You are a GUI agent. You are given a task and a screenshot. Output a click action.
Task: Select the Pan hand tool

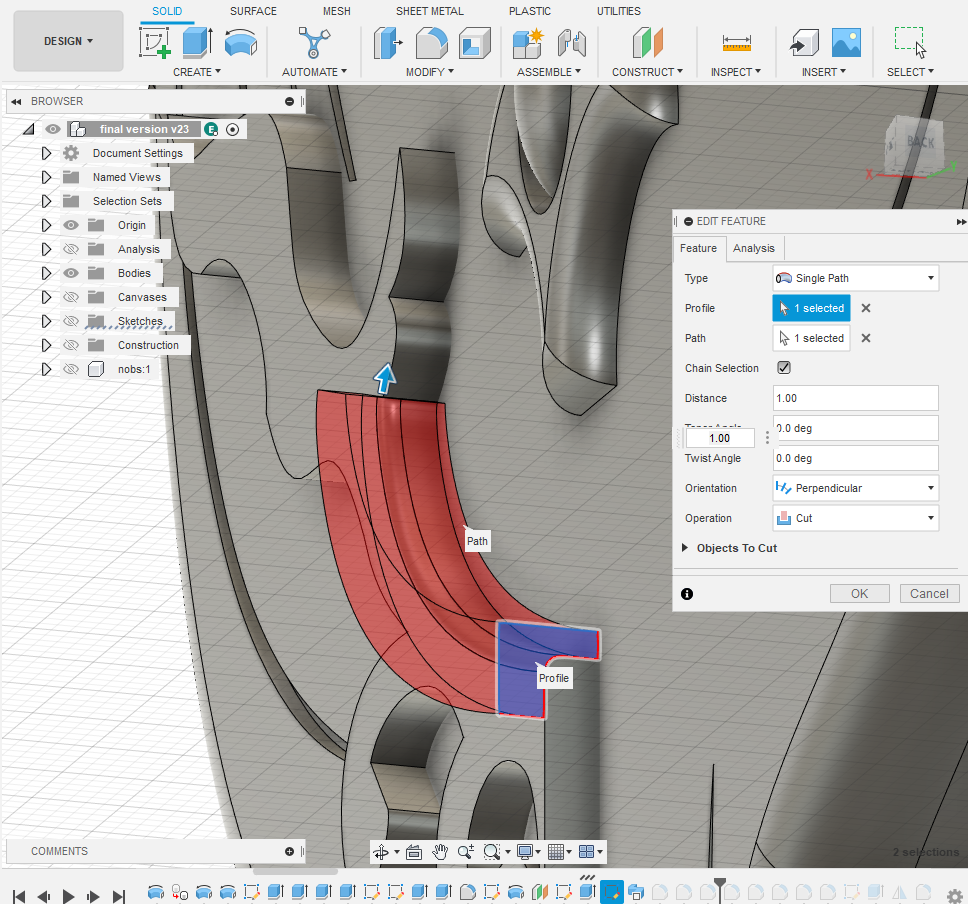(440, 852)
